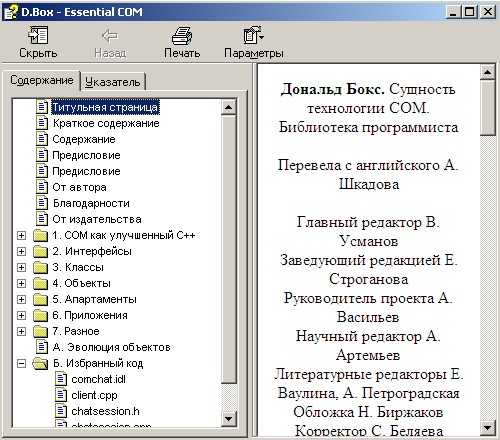Click the page icon beside От издательства

[x=42, y=219]
